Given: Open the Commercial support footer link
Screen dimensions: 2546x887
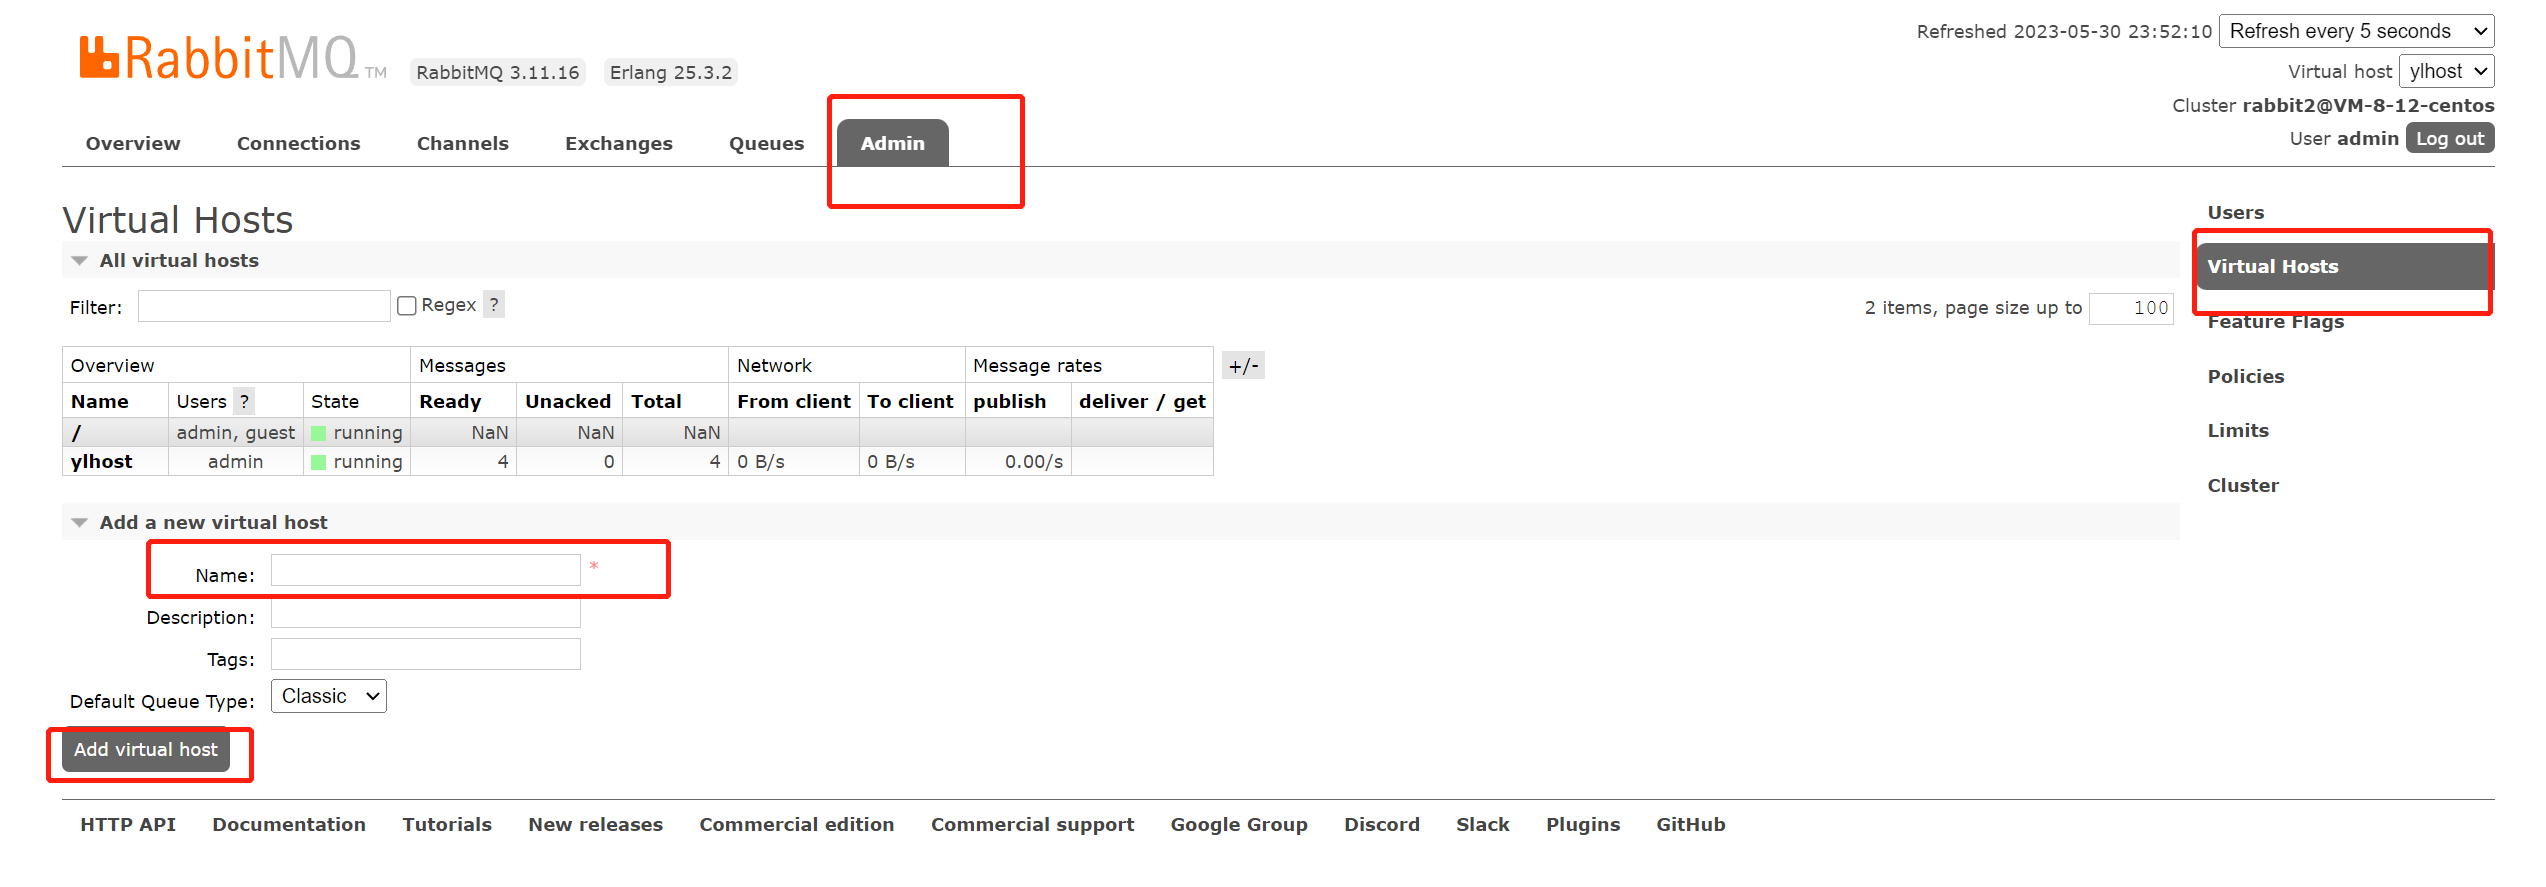Looking at the screenshot, I should [1032, 824].
